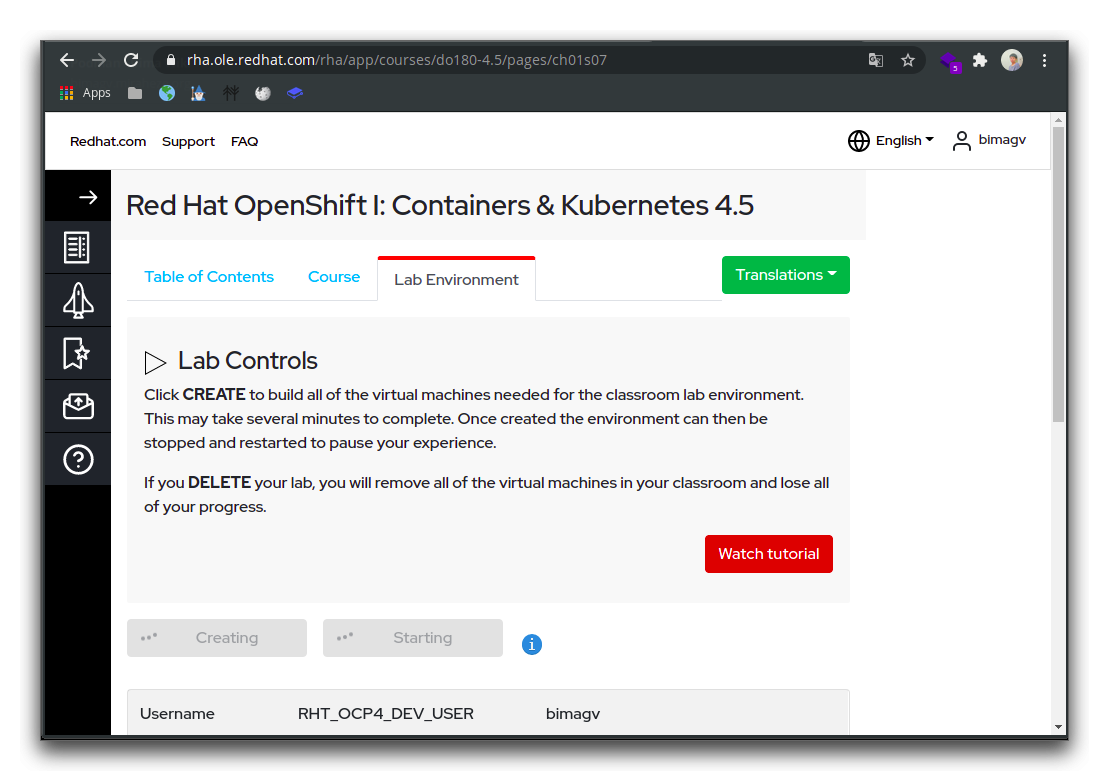
Task: Click the Starting button
Action: point(413,638)
